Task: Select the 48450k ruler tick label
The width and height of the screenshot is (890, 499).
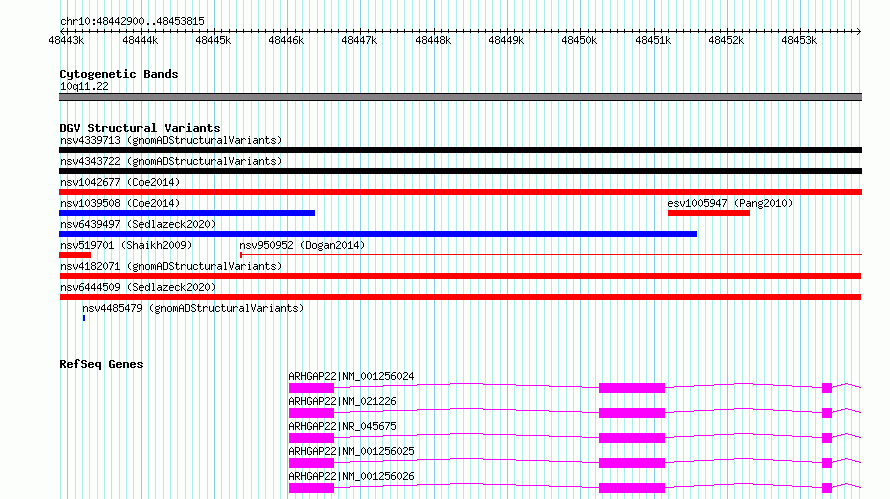Action: pyautogui.click(x=579, y=40)
